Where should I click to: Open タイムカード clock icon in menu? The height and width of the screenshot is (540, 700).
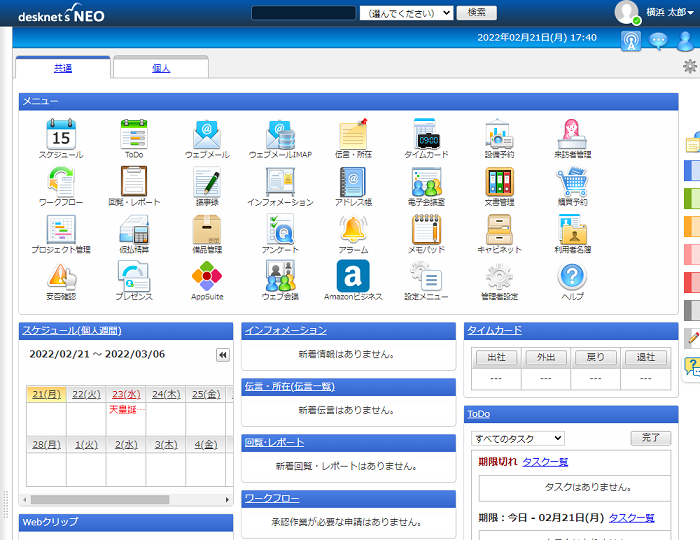(x=426, y=134)
